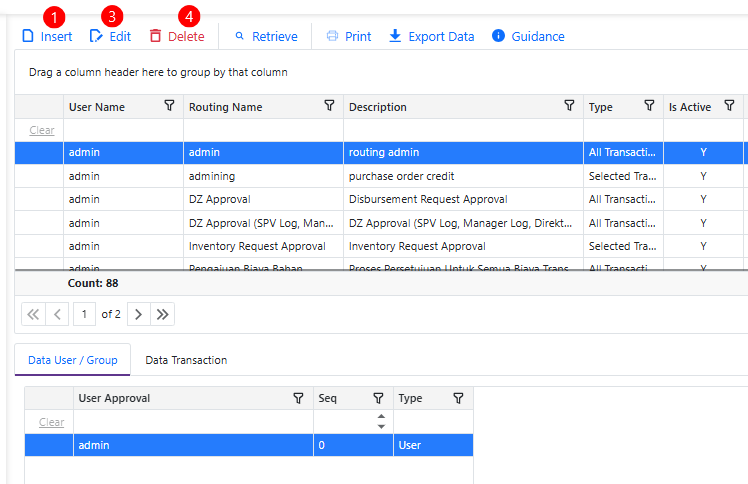Select the 'DZ Approval' routing name cell

click(263, 199)
